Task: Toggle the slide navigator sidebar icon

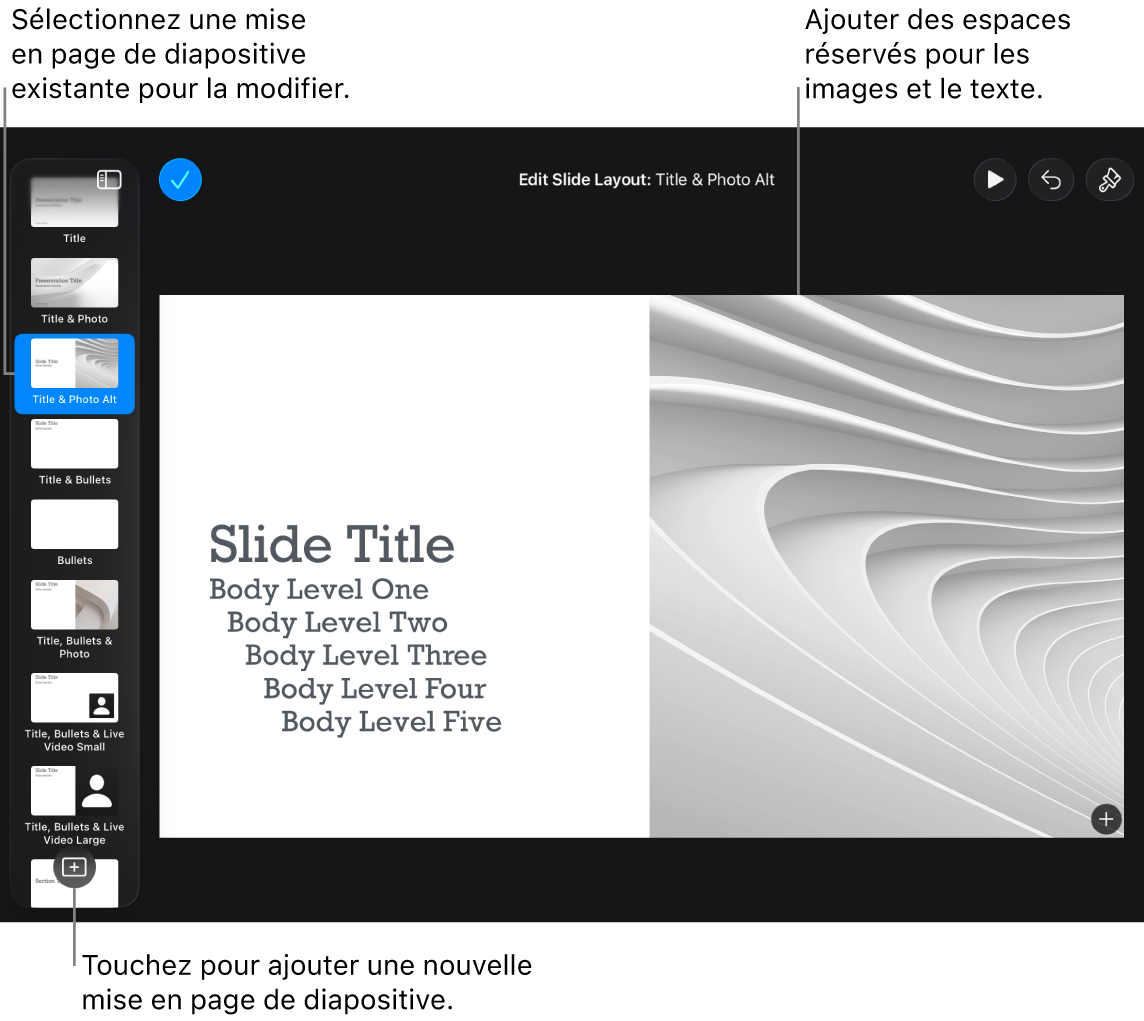Action: point(109,180)
